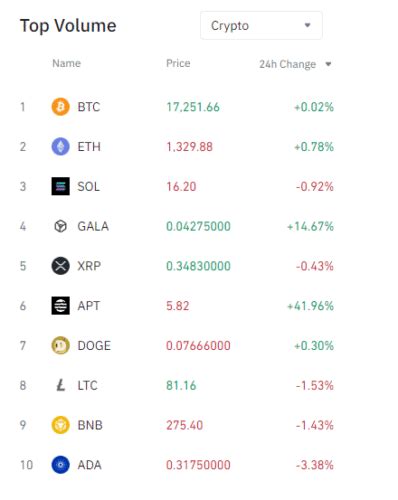Click APT's +41.96% change value
This screenshot has width=398, height=500.
pos(310,306)
